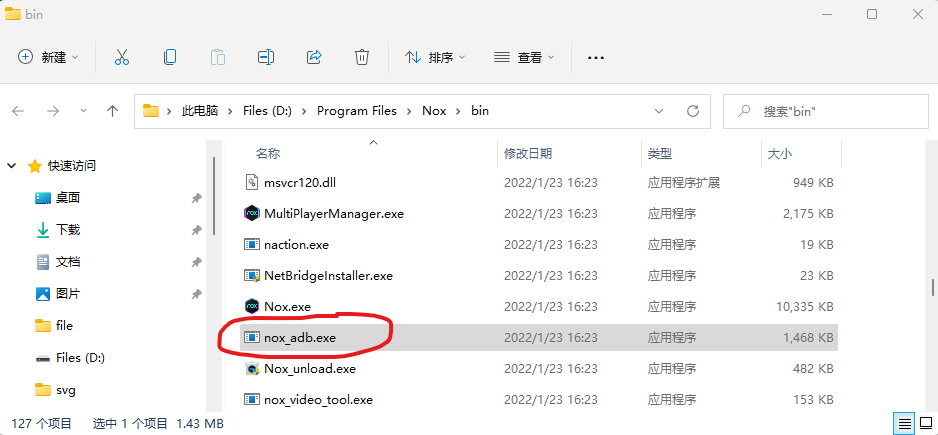This screenshot has height=435, width=938.
Task: Sort by 大小 column header
Action: (779, 154)
